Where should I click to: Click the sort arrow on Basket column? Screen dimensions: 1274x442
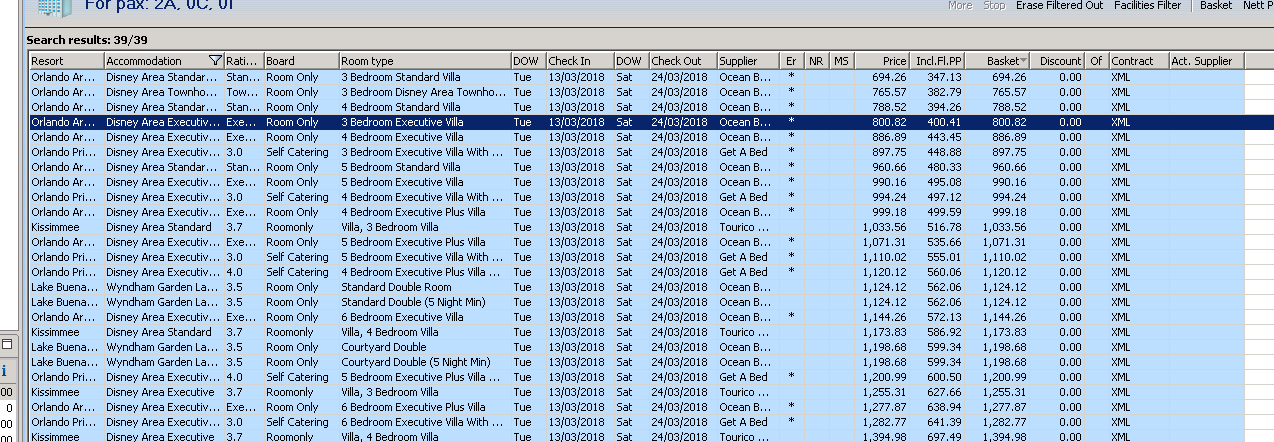click(x=1023, y=62)
